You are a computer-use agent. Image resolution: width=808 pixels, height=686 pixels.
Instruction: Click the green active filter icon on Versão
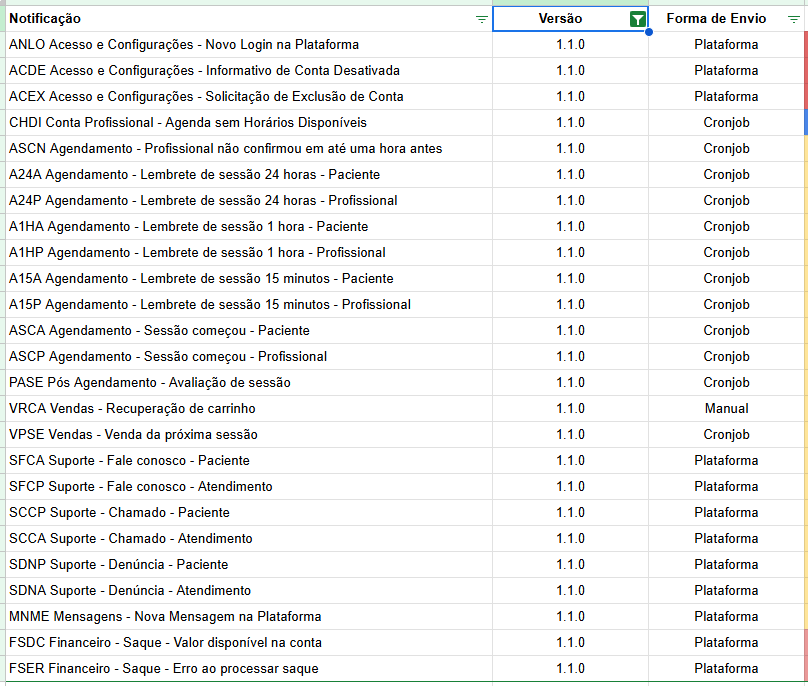[637, 19]
